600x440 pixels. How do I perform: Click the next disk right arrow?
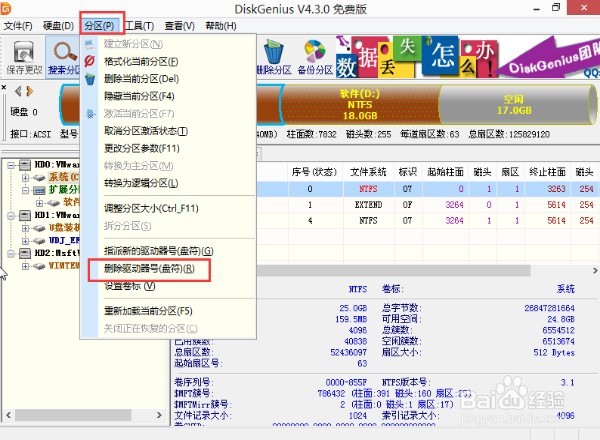click(30, 91)
